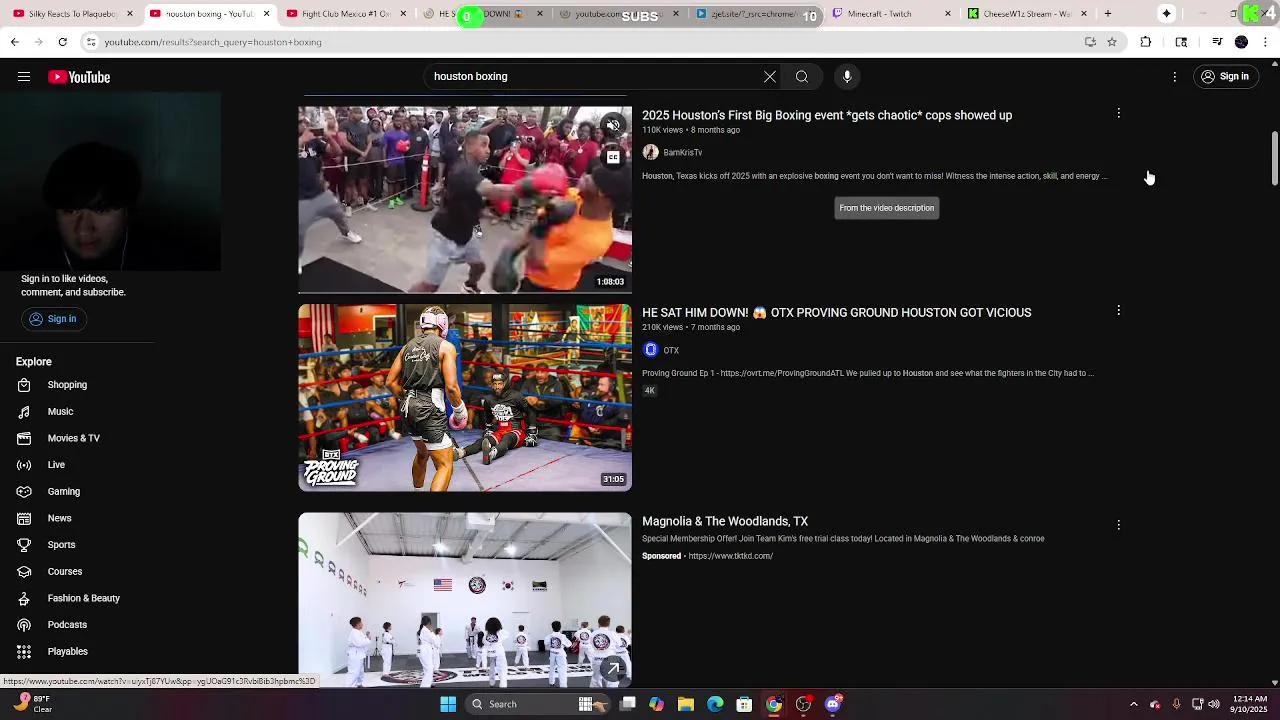Screen dimensions: 1280x720
Task: Visit the BamKrisTv channel name link
Action: (x=683, y=153)
